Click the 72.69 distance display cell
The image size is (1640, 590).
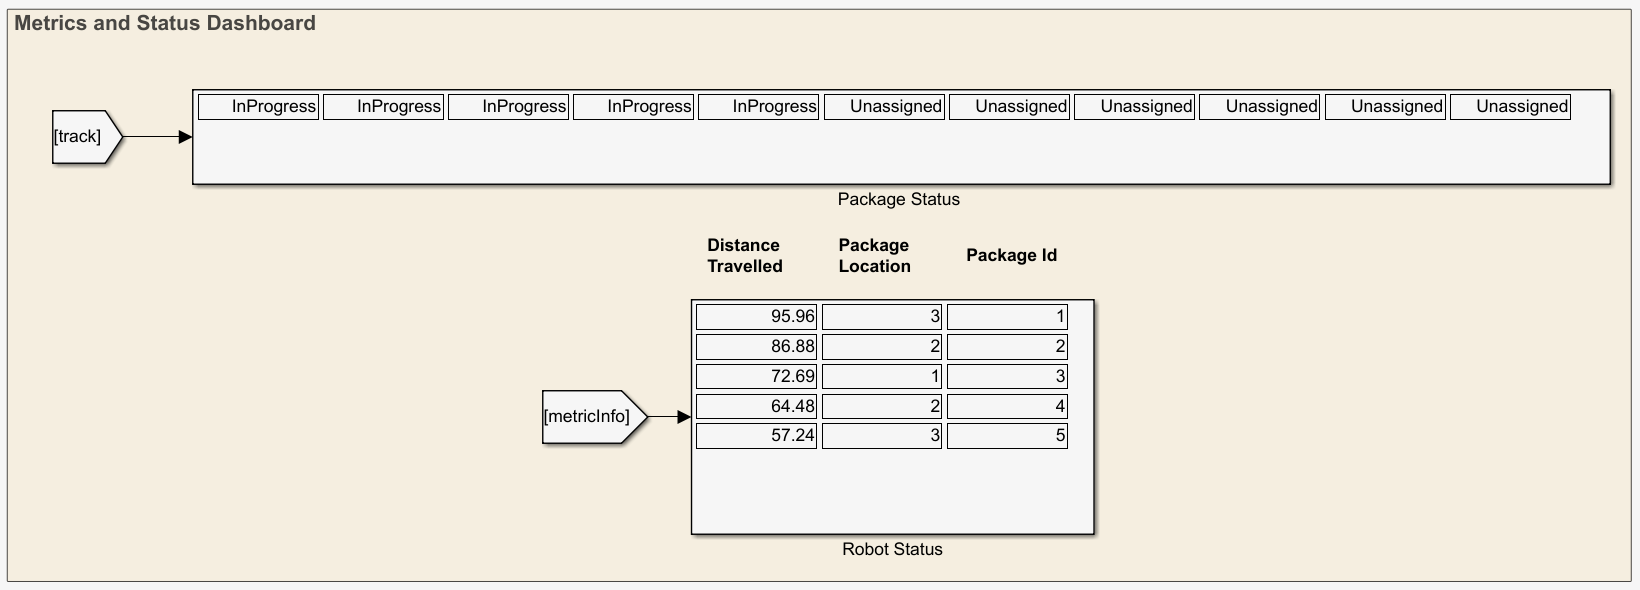[756, 377]
